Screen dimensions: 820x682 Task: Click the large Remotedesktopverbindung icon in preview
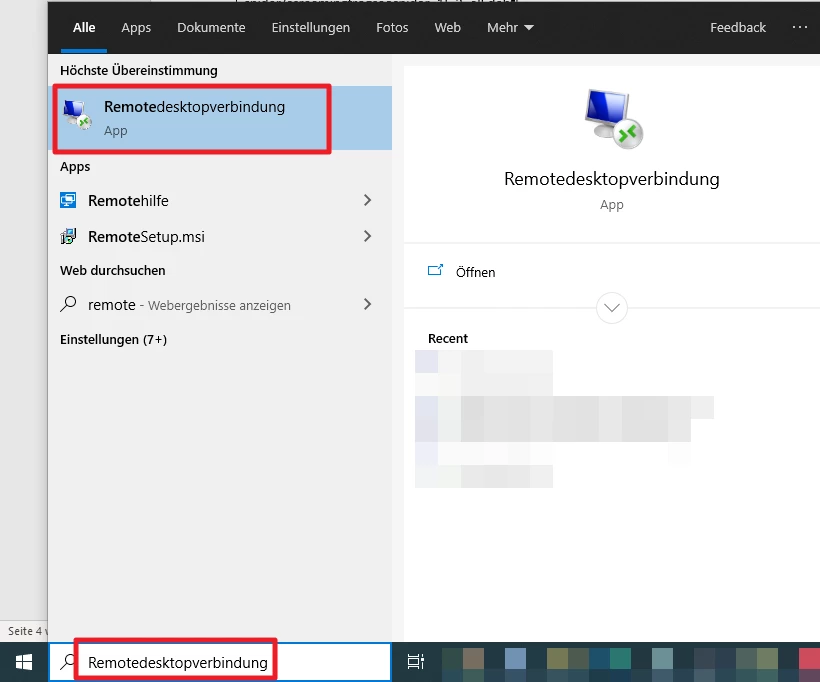click(x=612, y=118)
